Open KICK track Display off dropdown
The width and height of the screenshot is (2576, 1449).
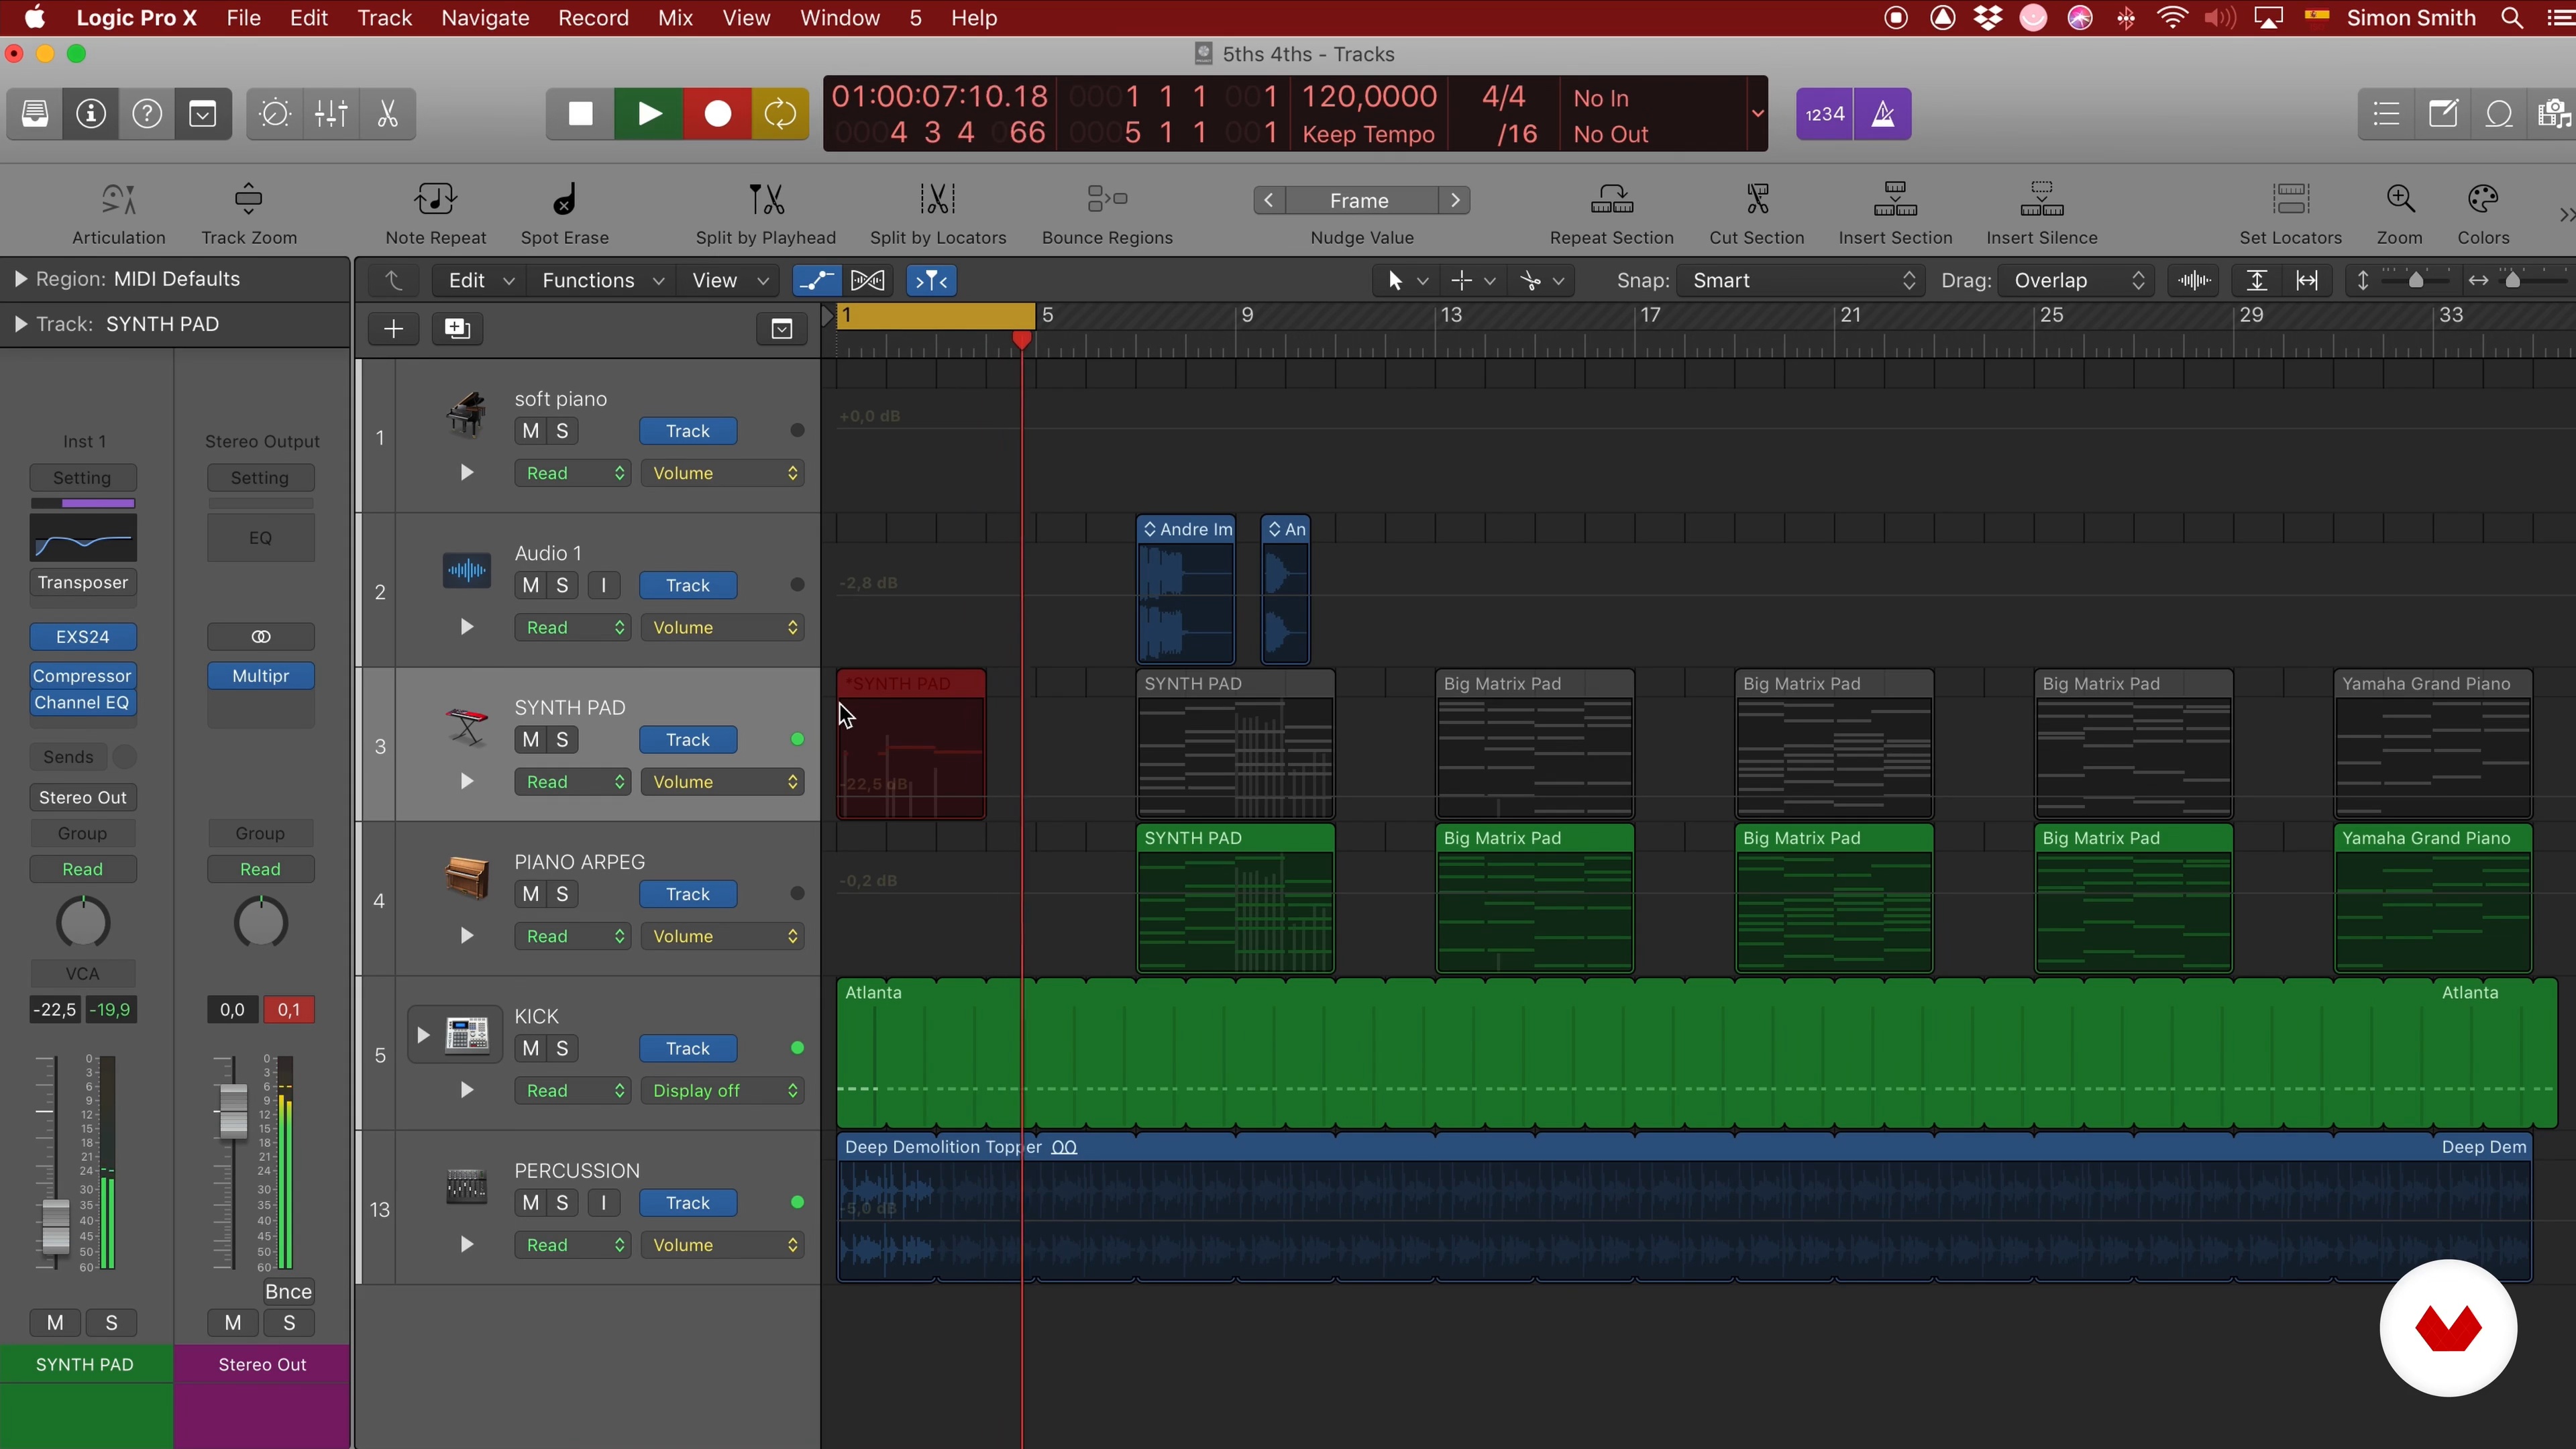pyautogui.click(x=723, y=1091)
